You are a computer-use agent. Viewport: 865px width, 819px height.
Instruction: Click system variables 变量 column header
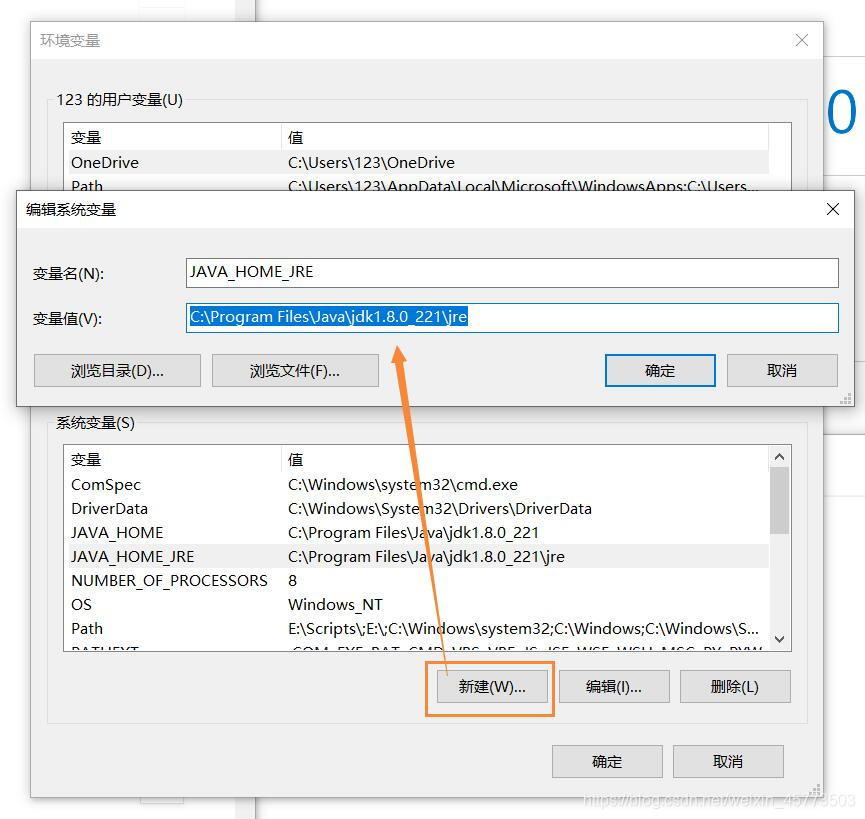[173, 459]
